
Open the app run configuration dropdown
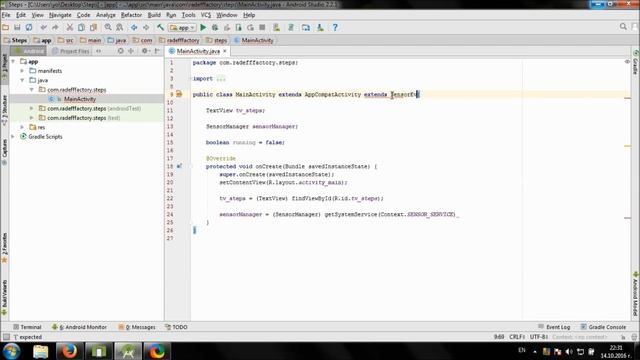click(182, 27)
